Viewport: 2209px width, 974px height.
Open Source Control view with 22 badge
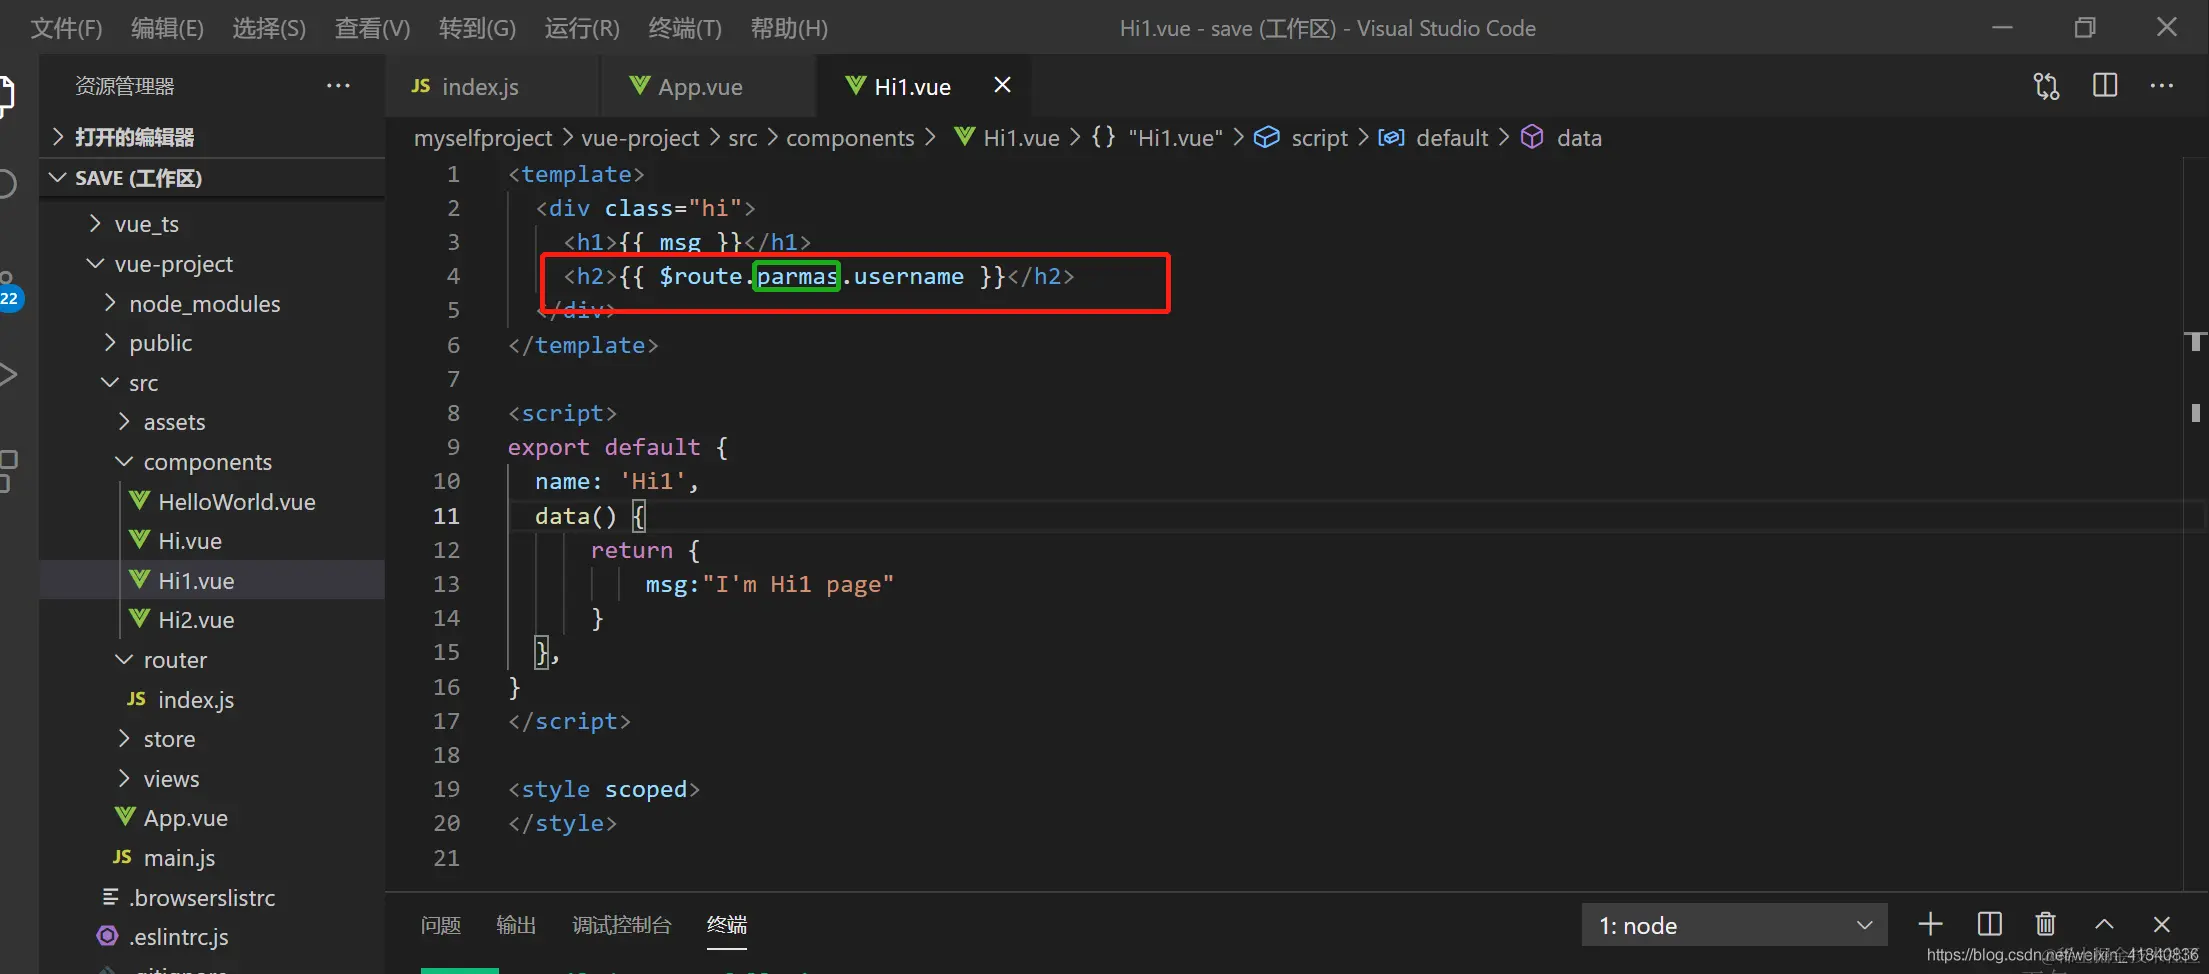[9, 292]
